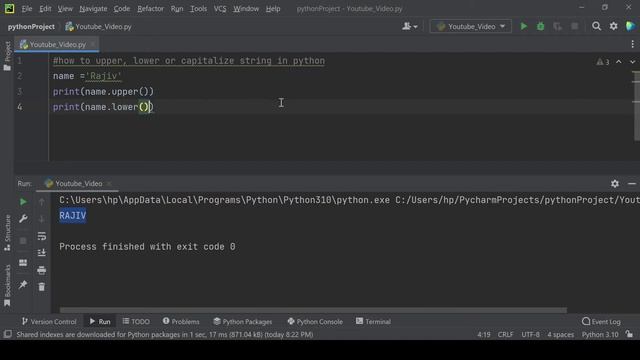The width and height of the screenshot is (640, 360).
Task: Click horizontal scrollbar in Run console
Action: (x=313, y=310)
